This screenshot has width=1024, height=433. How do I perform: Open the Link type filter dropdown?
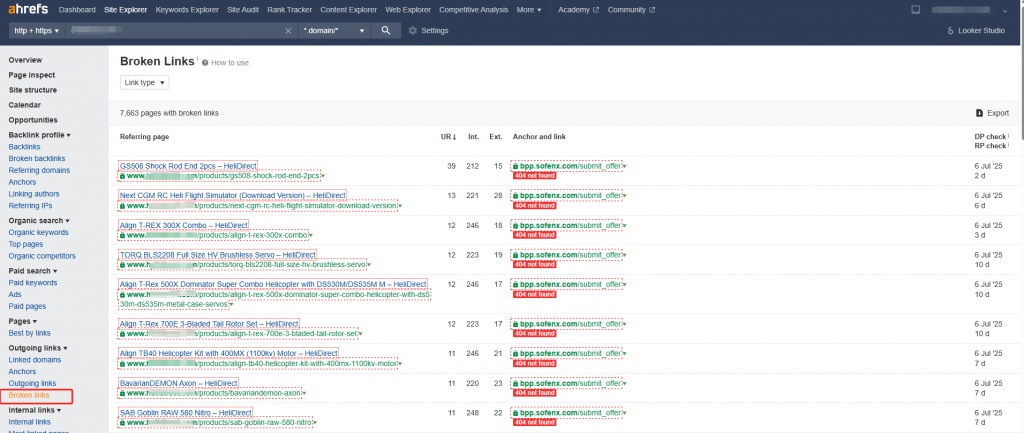coord(144,83)
